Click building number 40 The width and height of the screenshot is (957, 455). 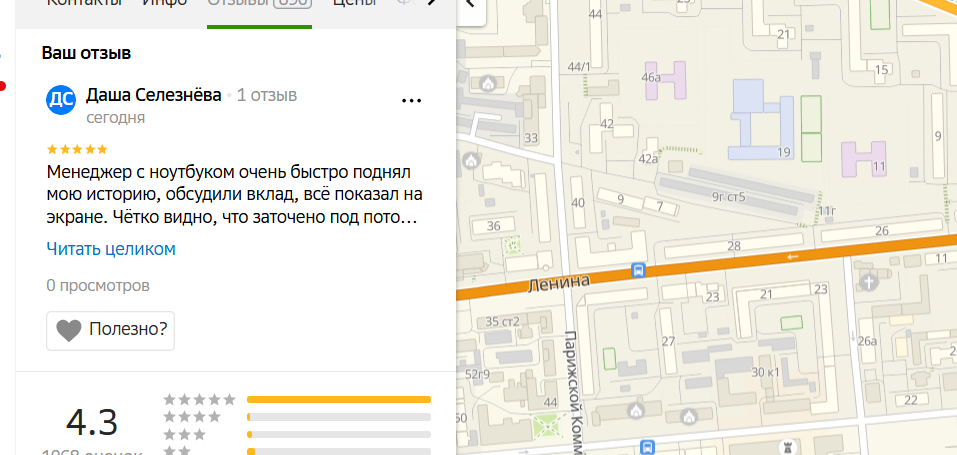click(577, 203)
